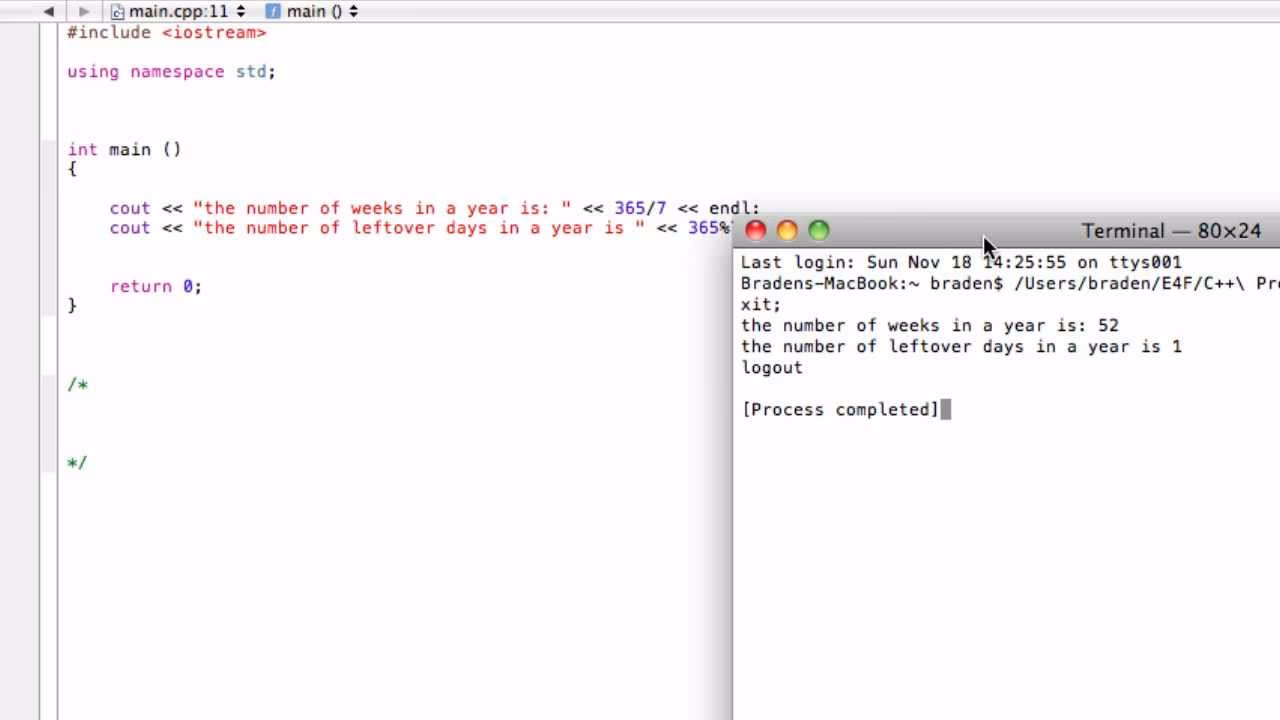Place cursor on the return 0 statement

tap(156, 286)
